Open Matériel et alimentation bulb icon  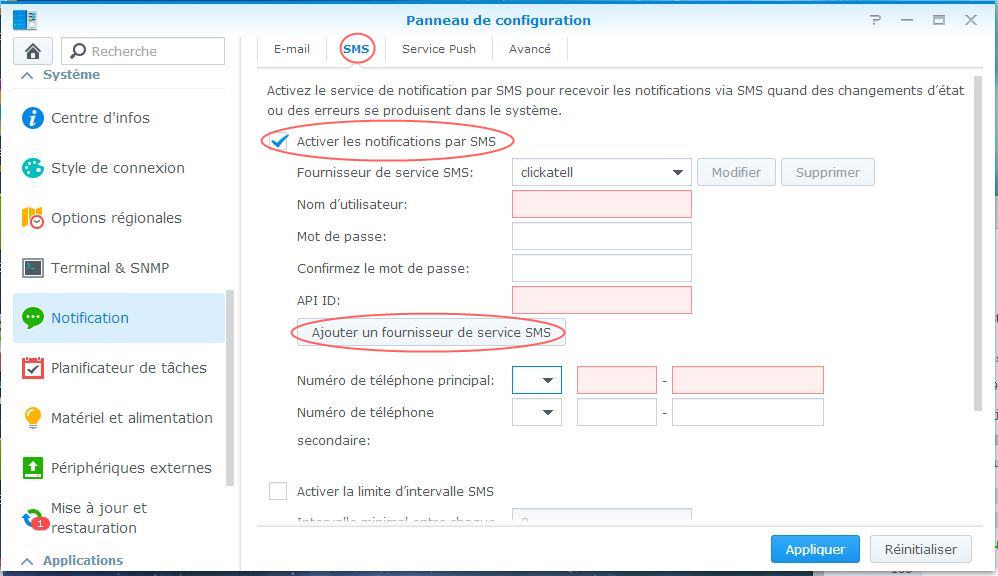click(33, 418)
